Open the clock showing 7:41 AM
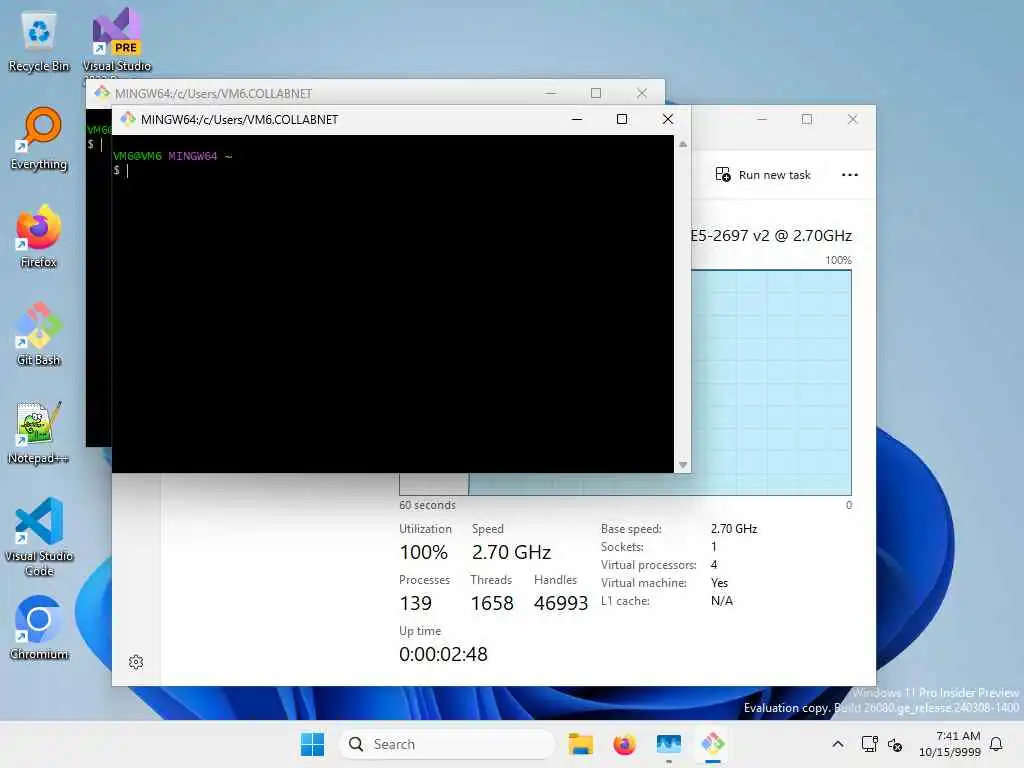Viewport: 1024px width, 768px height. (950, 744)
